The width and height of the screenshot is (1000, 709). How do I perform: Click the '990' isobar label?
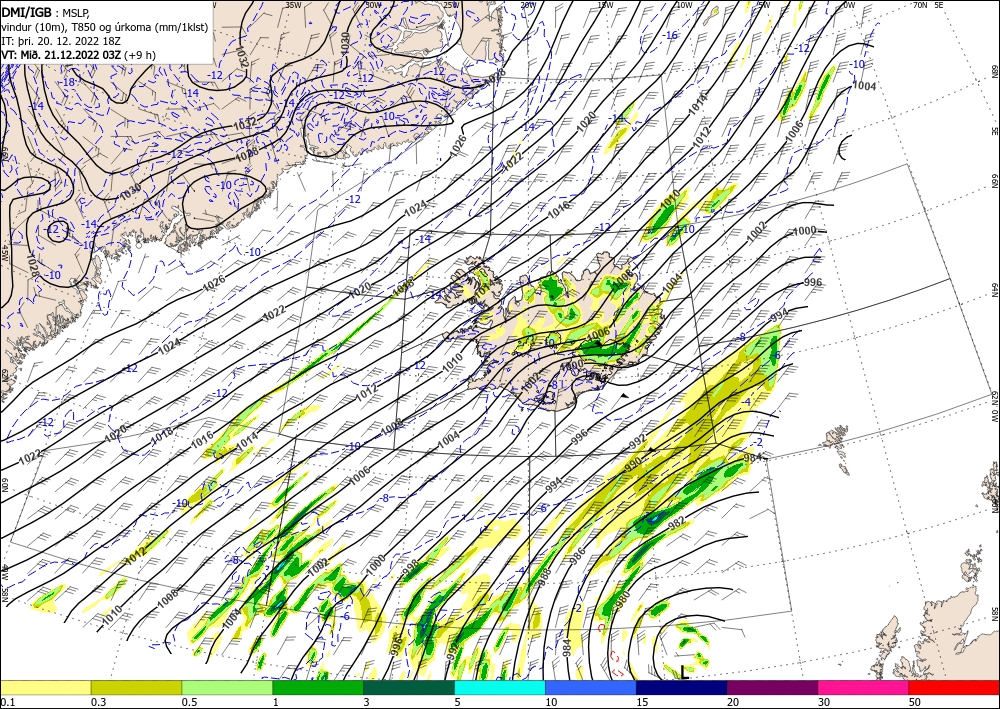coord(633,464)
